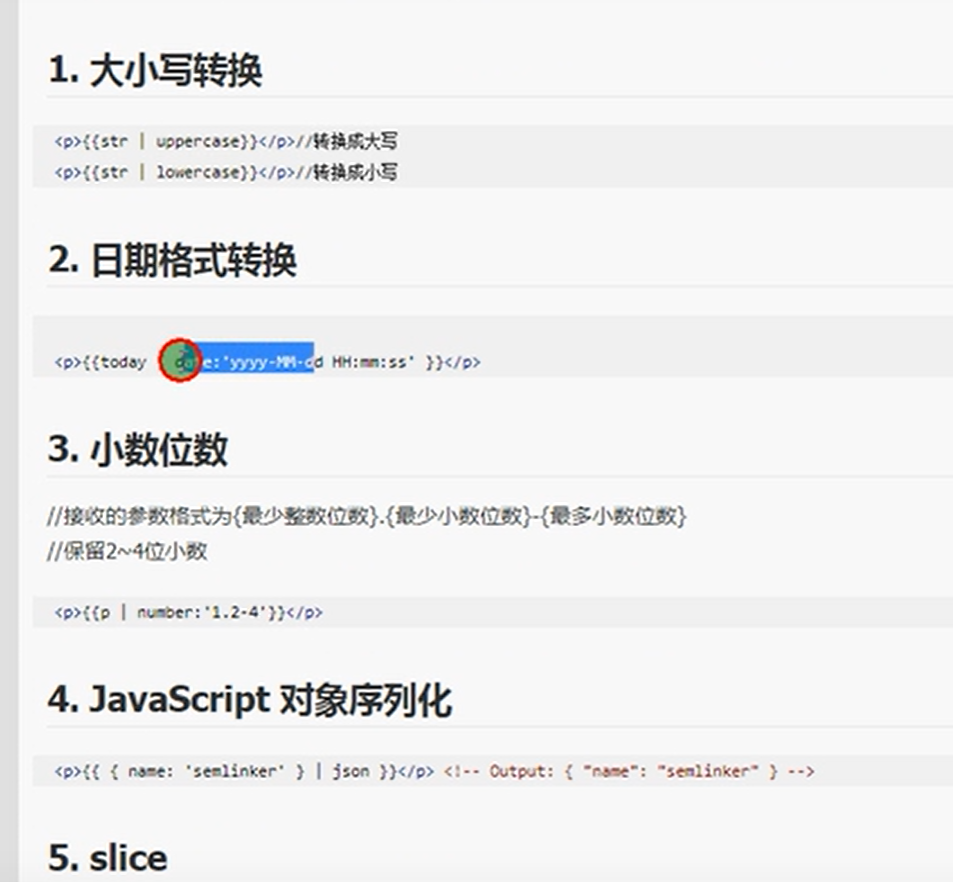Click "HH:mm:ss" in the date code line
Screen dimensions: 953x882
click(372, 362)
